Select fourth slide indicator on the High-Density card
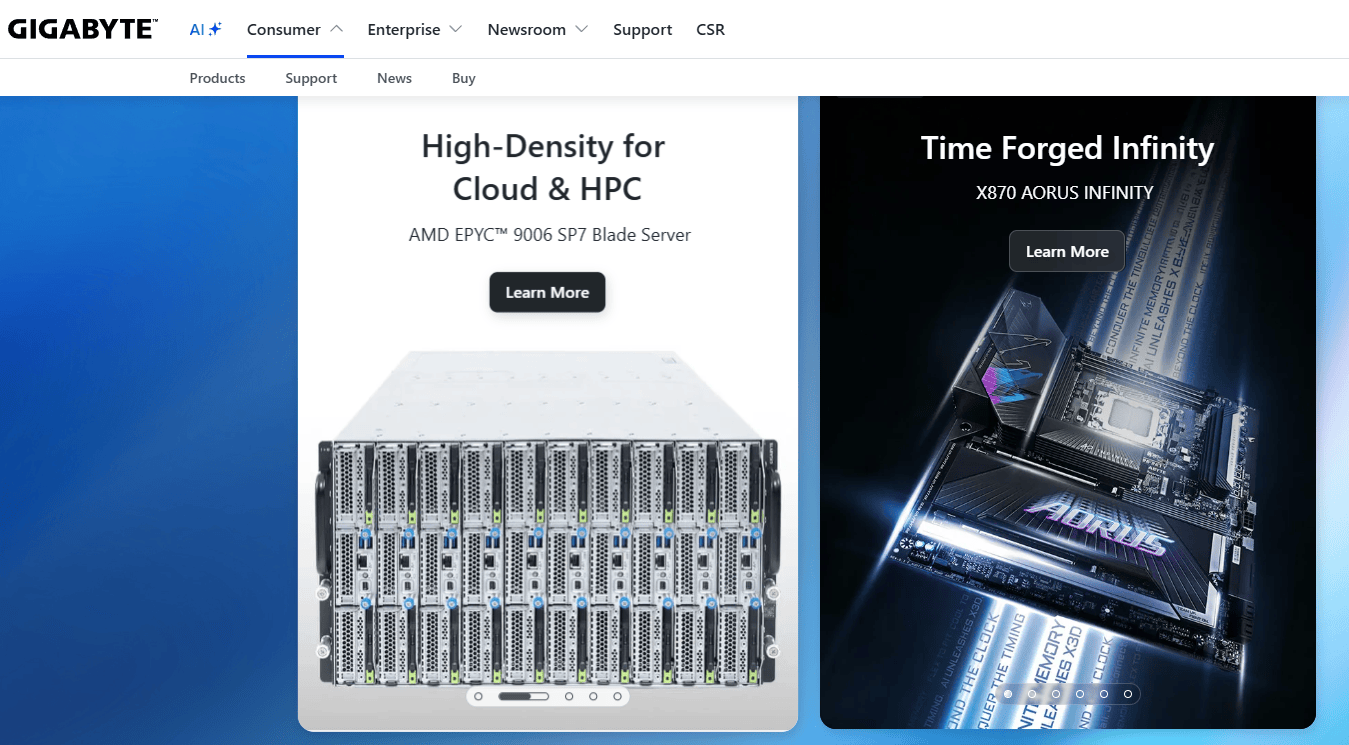The image size is (1349, 745). (x=593, y=696)
